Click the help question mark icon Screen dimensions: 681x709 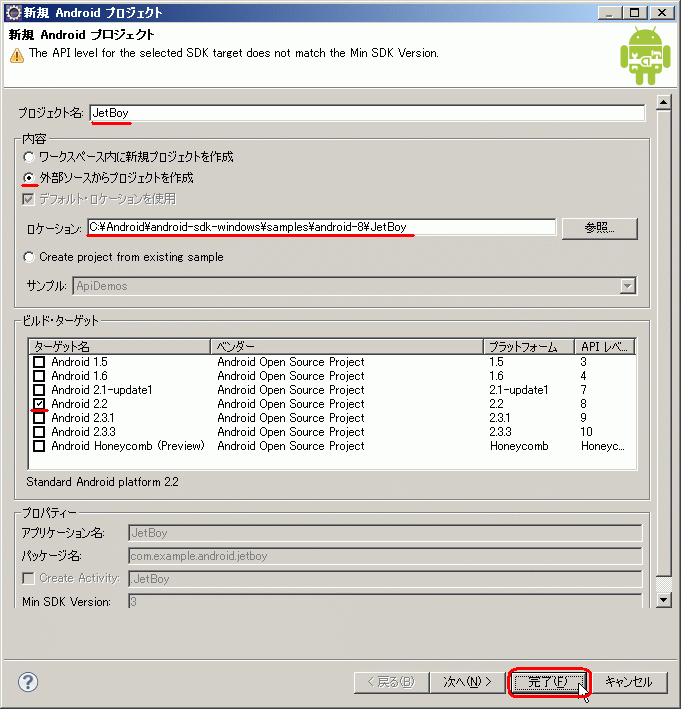click(28, 682)
